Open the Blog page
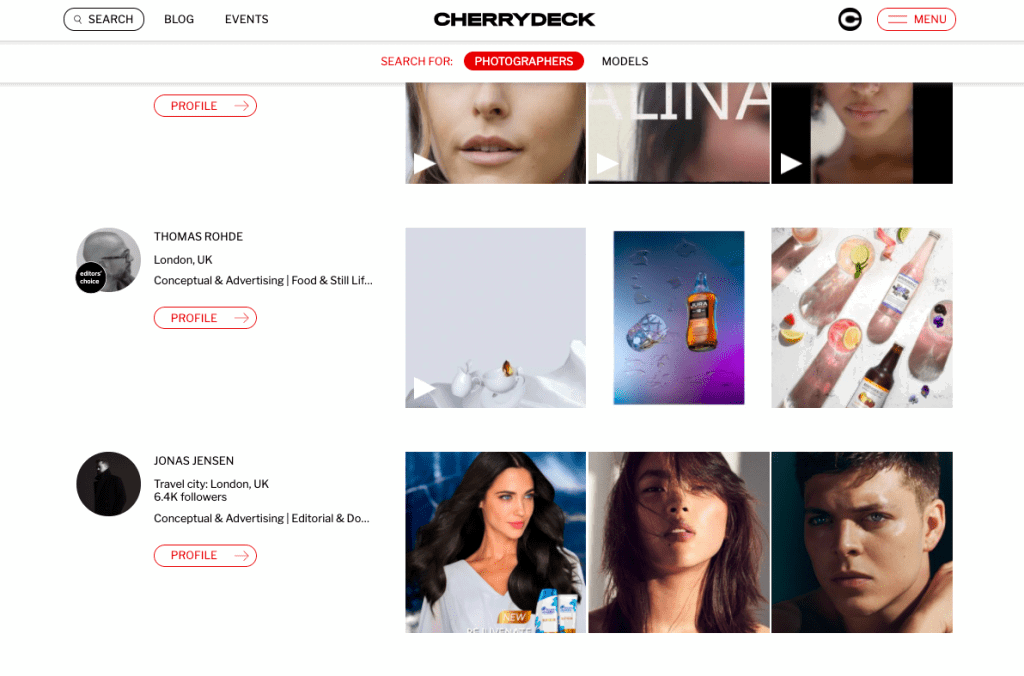The width and height of the screenshot is (1024, 676). pos(179,20)
